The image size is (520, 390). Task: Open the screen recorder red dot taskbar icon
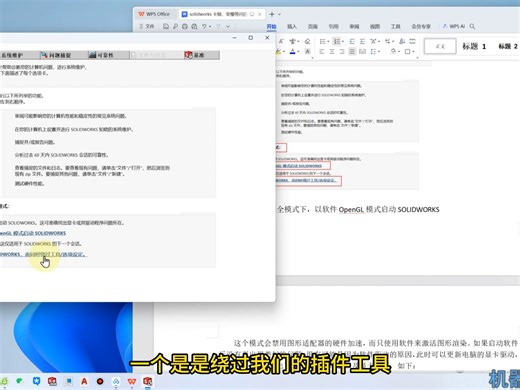pyautogui.click(x=100, y=381)
